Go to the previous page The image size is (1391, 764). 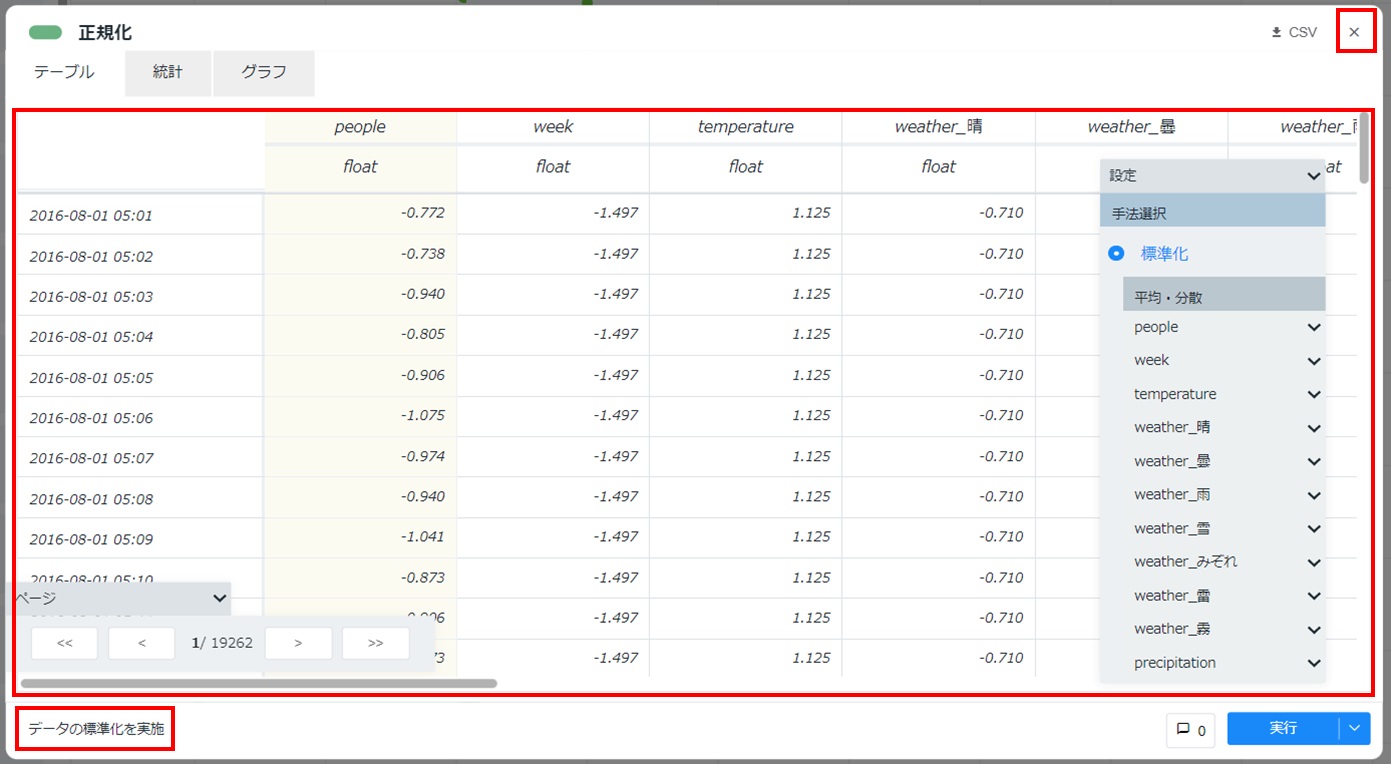(x=142, y=643)
